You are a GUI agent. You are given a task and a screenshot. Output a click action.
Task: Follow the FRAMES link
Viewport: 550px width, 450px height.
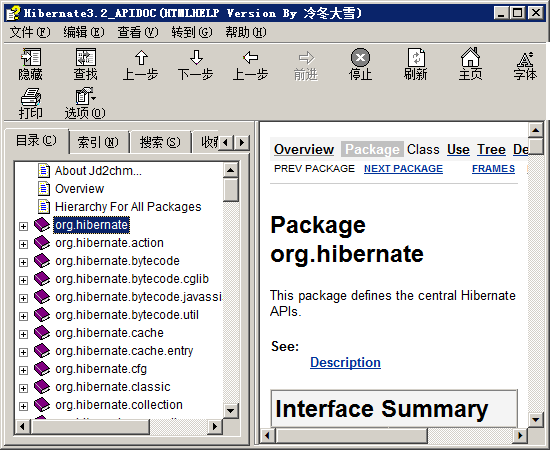[x=493, y=169]
